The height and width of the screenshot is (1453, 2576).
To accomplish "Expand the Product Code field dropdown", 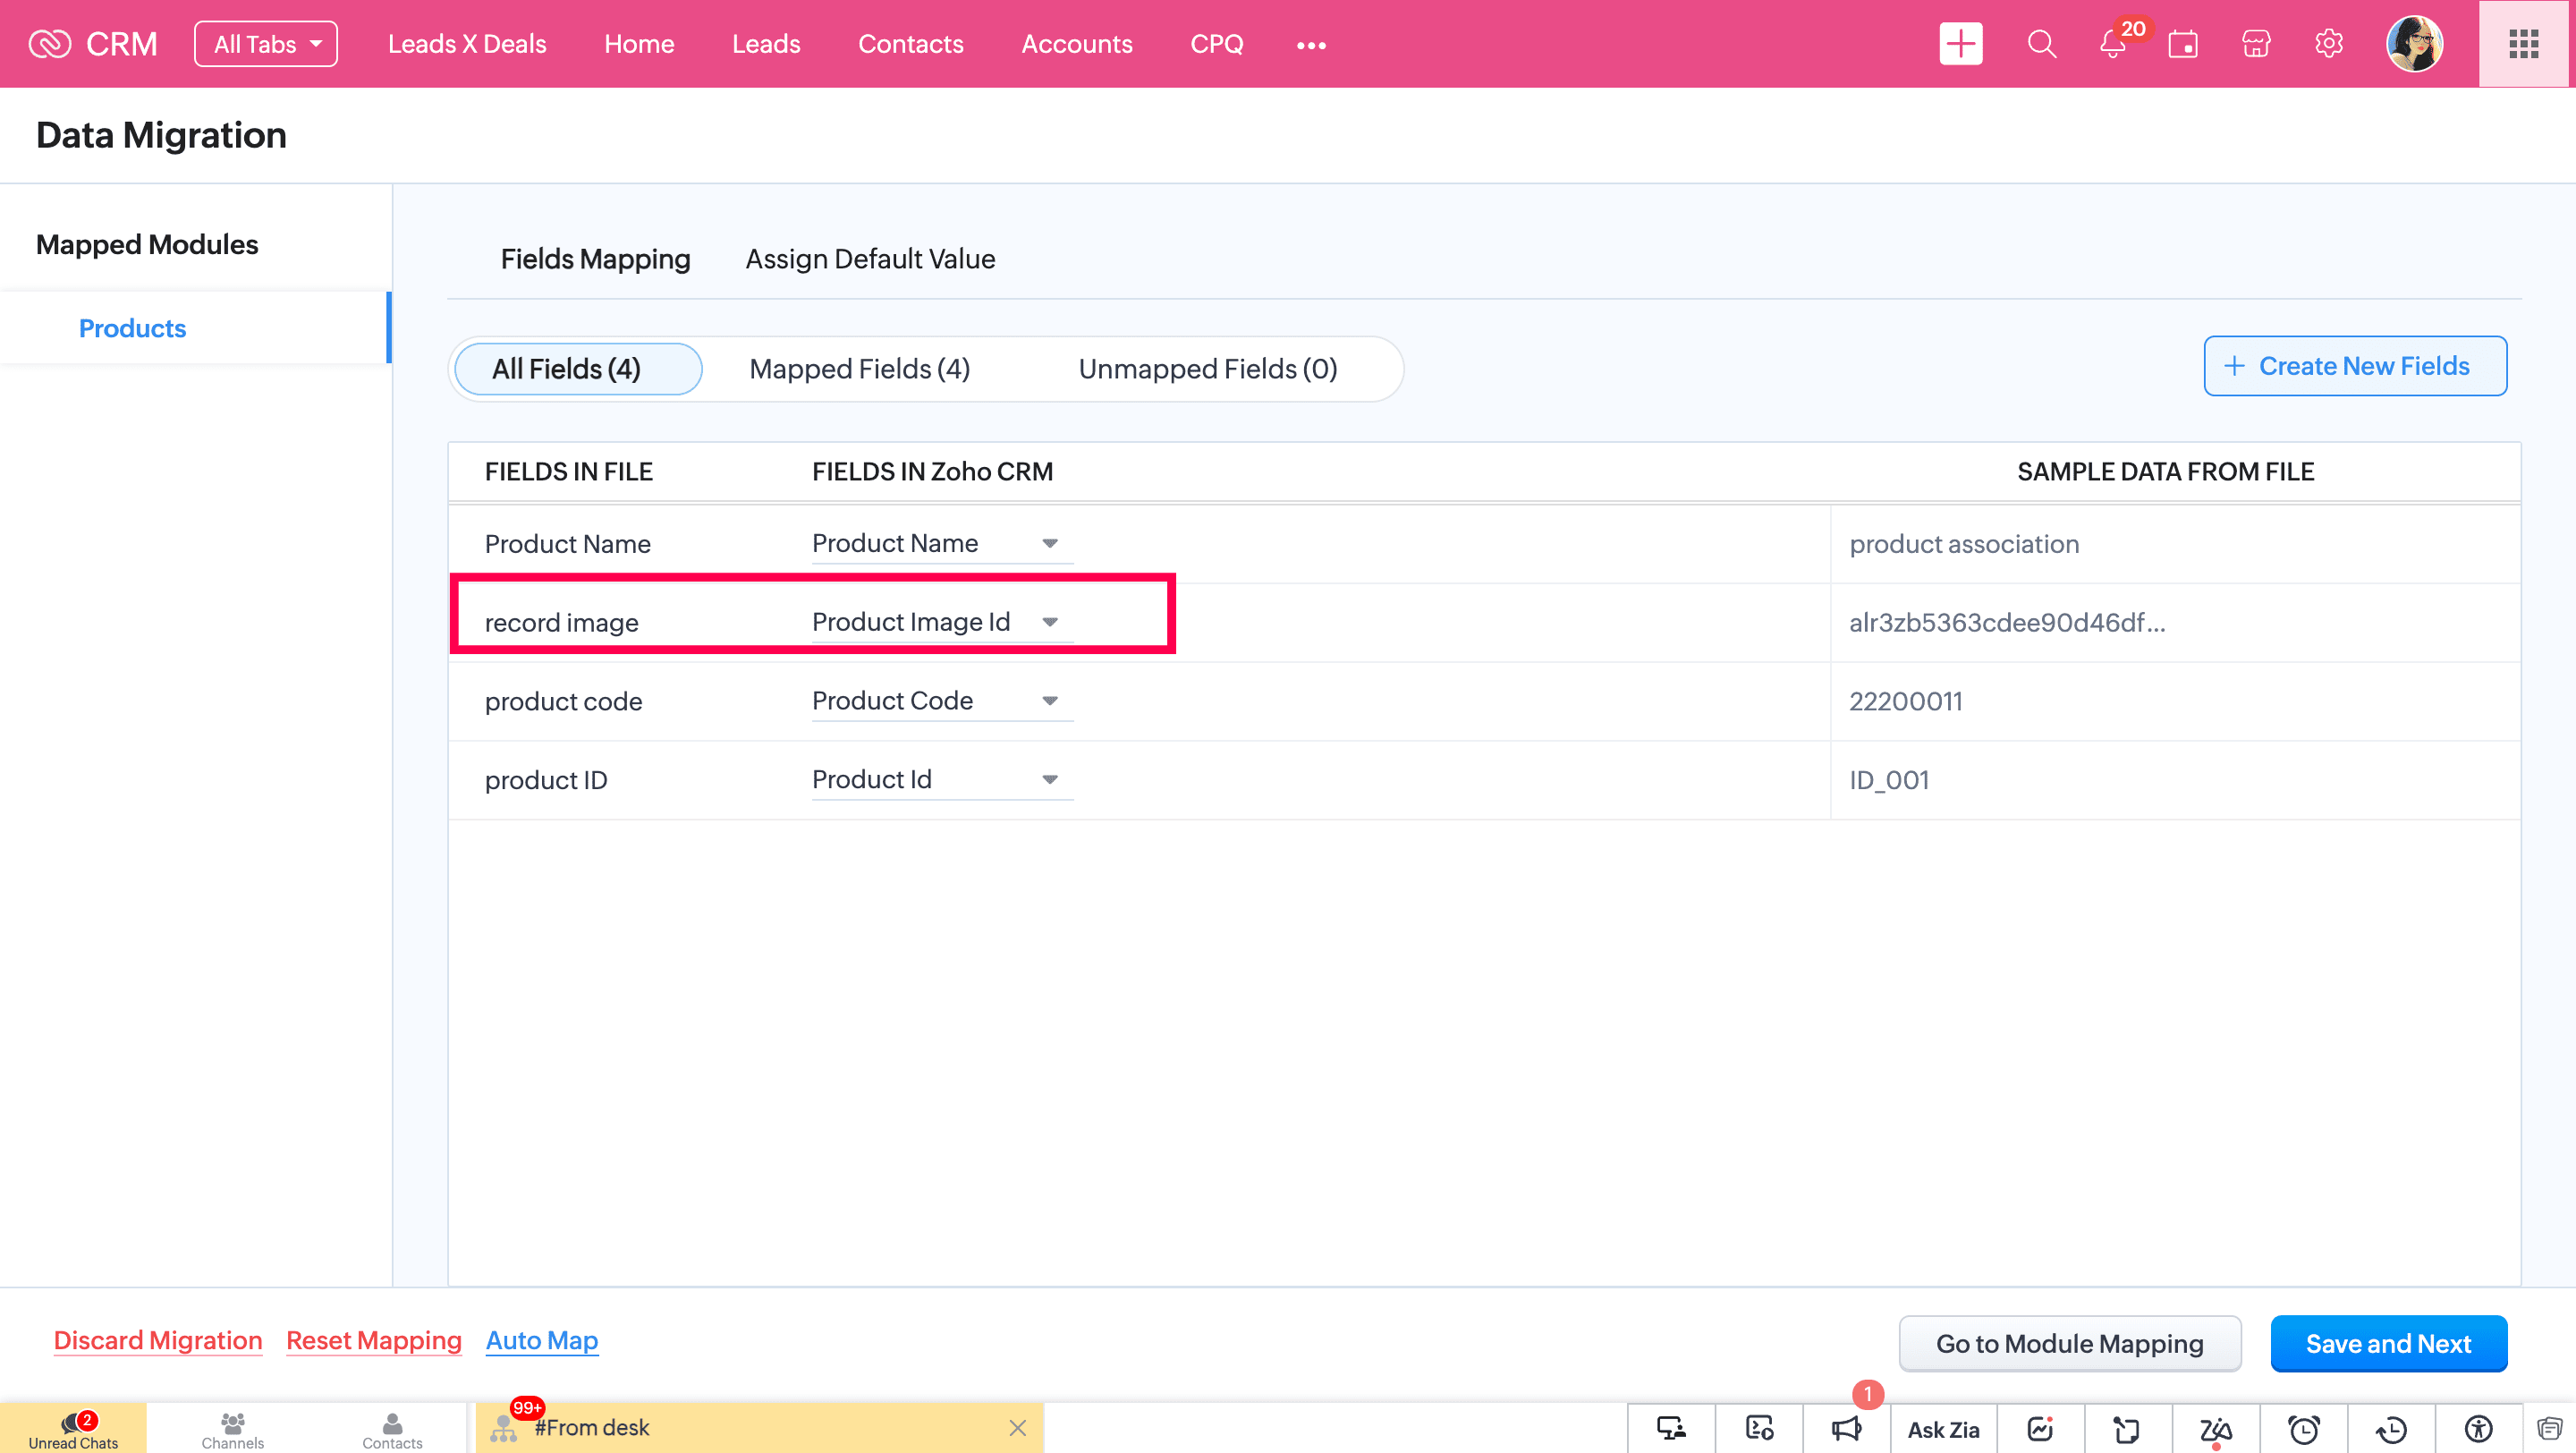I will [x=1049, y=701].
